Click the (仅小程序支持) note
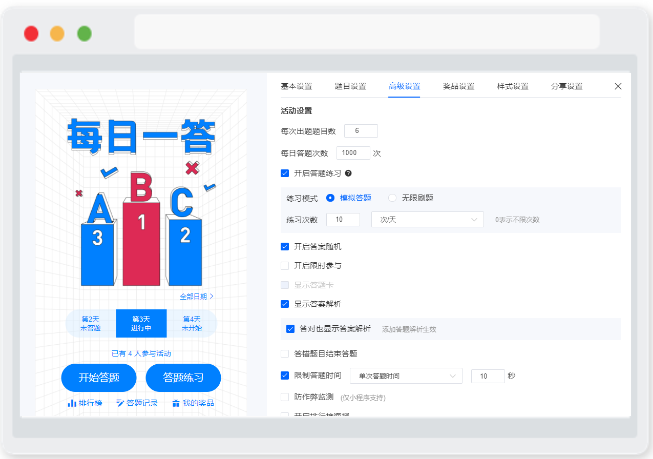The image size is (653, 459). [363, 398]
